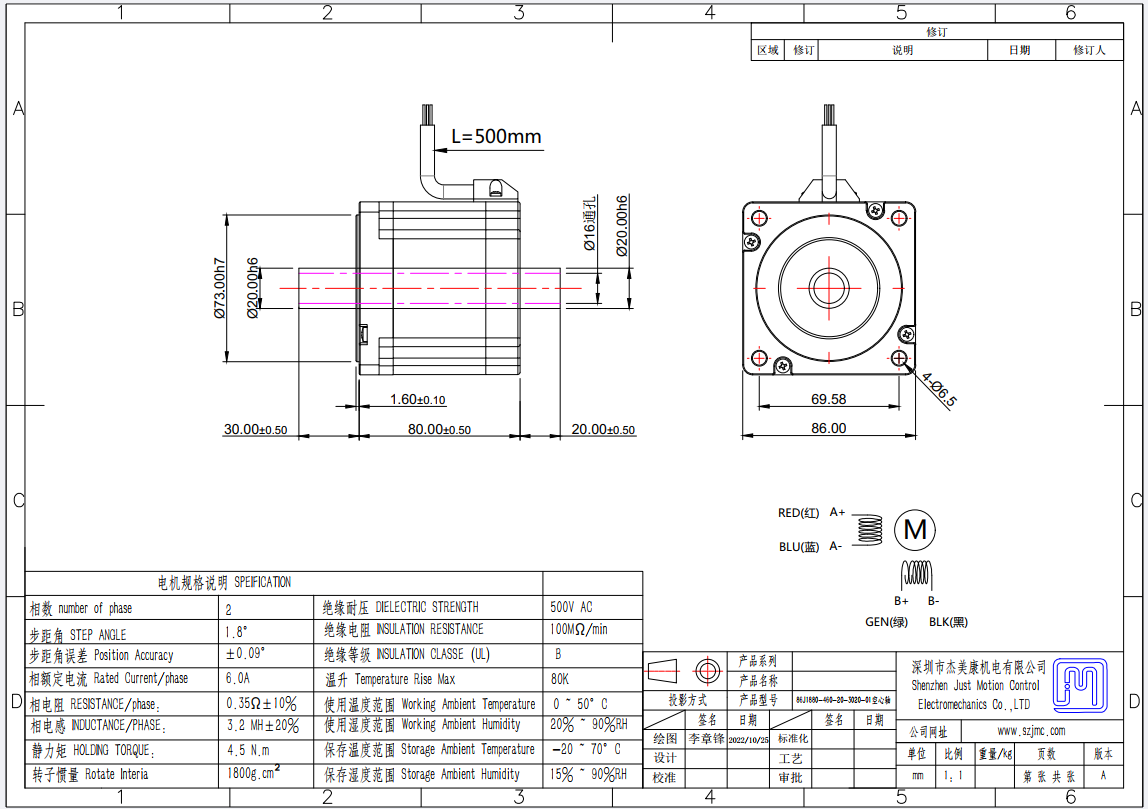Screen dimensions: 1148x809
Task: Open the www.szjmc.com website link
Action: (x=1030, y=731)
